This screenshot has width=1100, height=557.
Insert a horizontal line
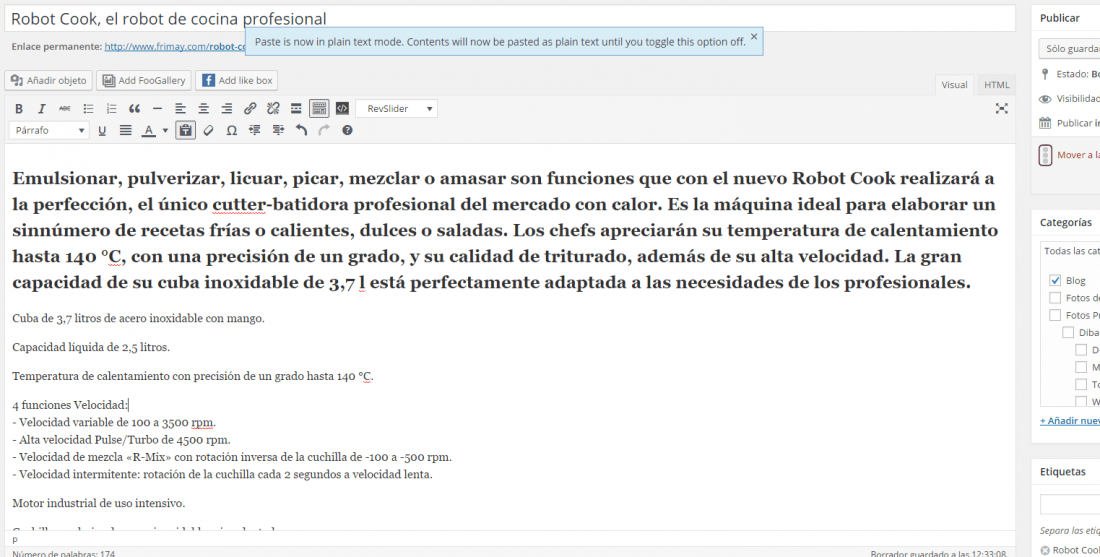click(x=157, y=109)
